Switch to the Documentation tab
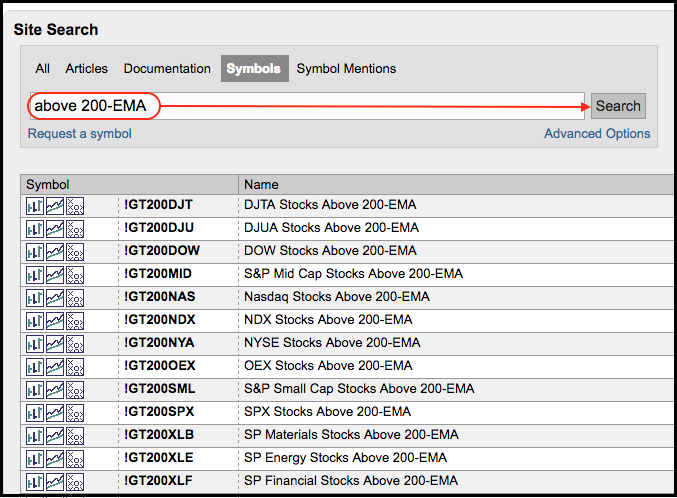The height and width of the screenshot is (498, 677). click(167, 69)
